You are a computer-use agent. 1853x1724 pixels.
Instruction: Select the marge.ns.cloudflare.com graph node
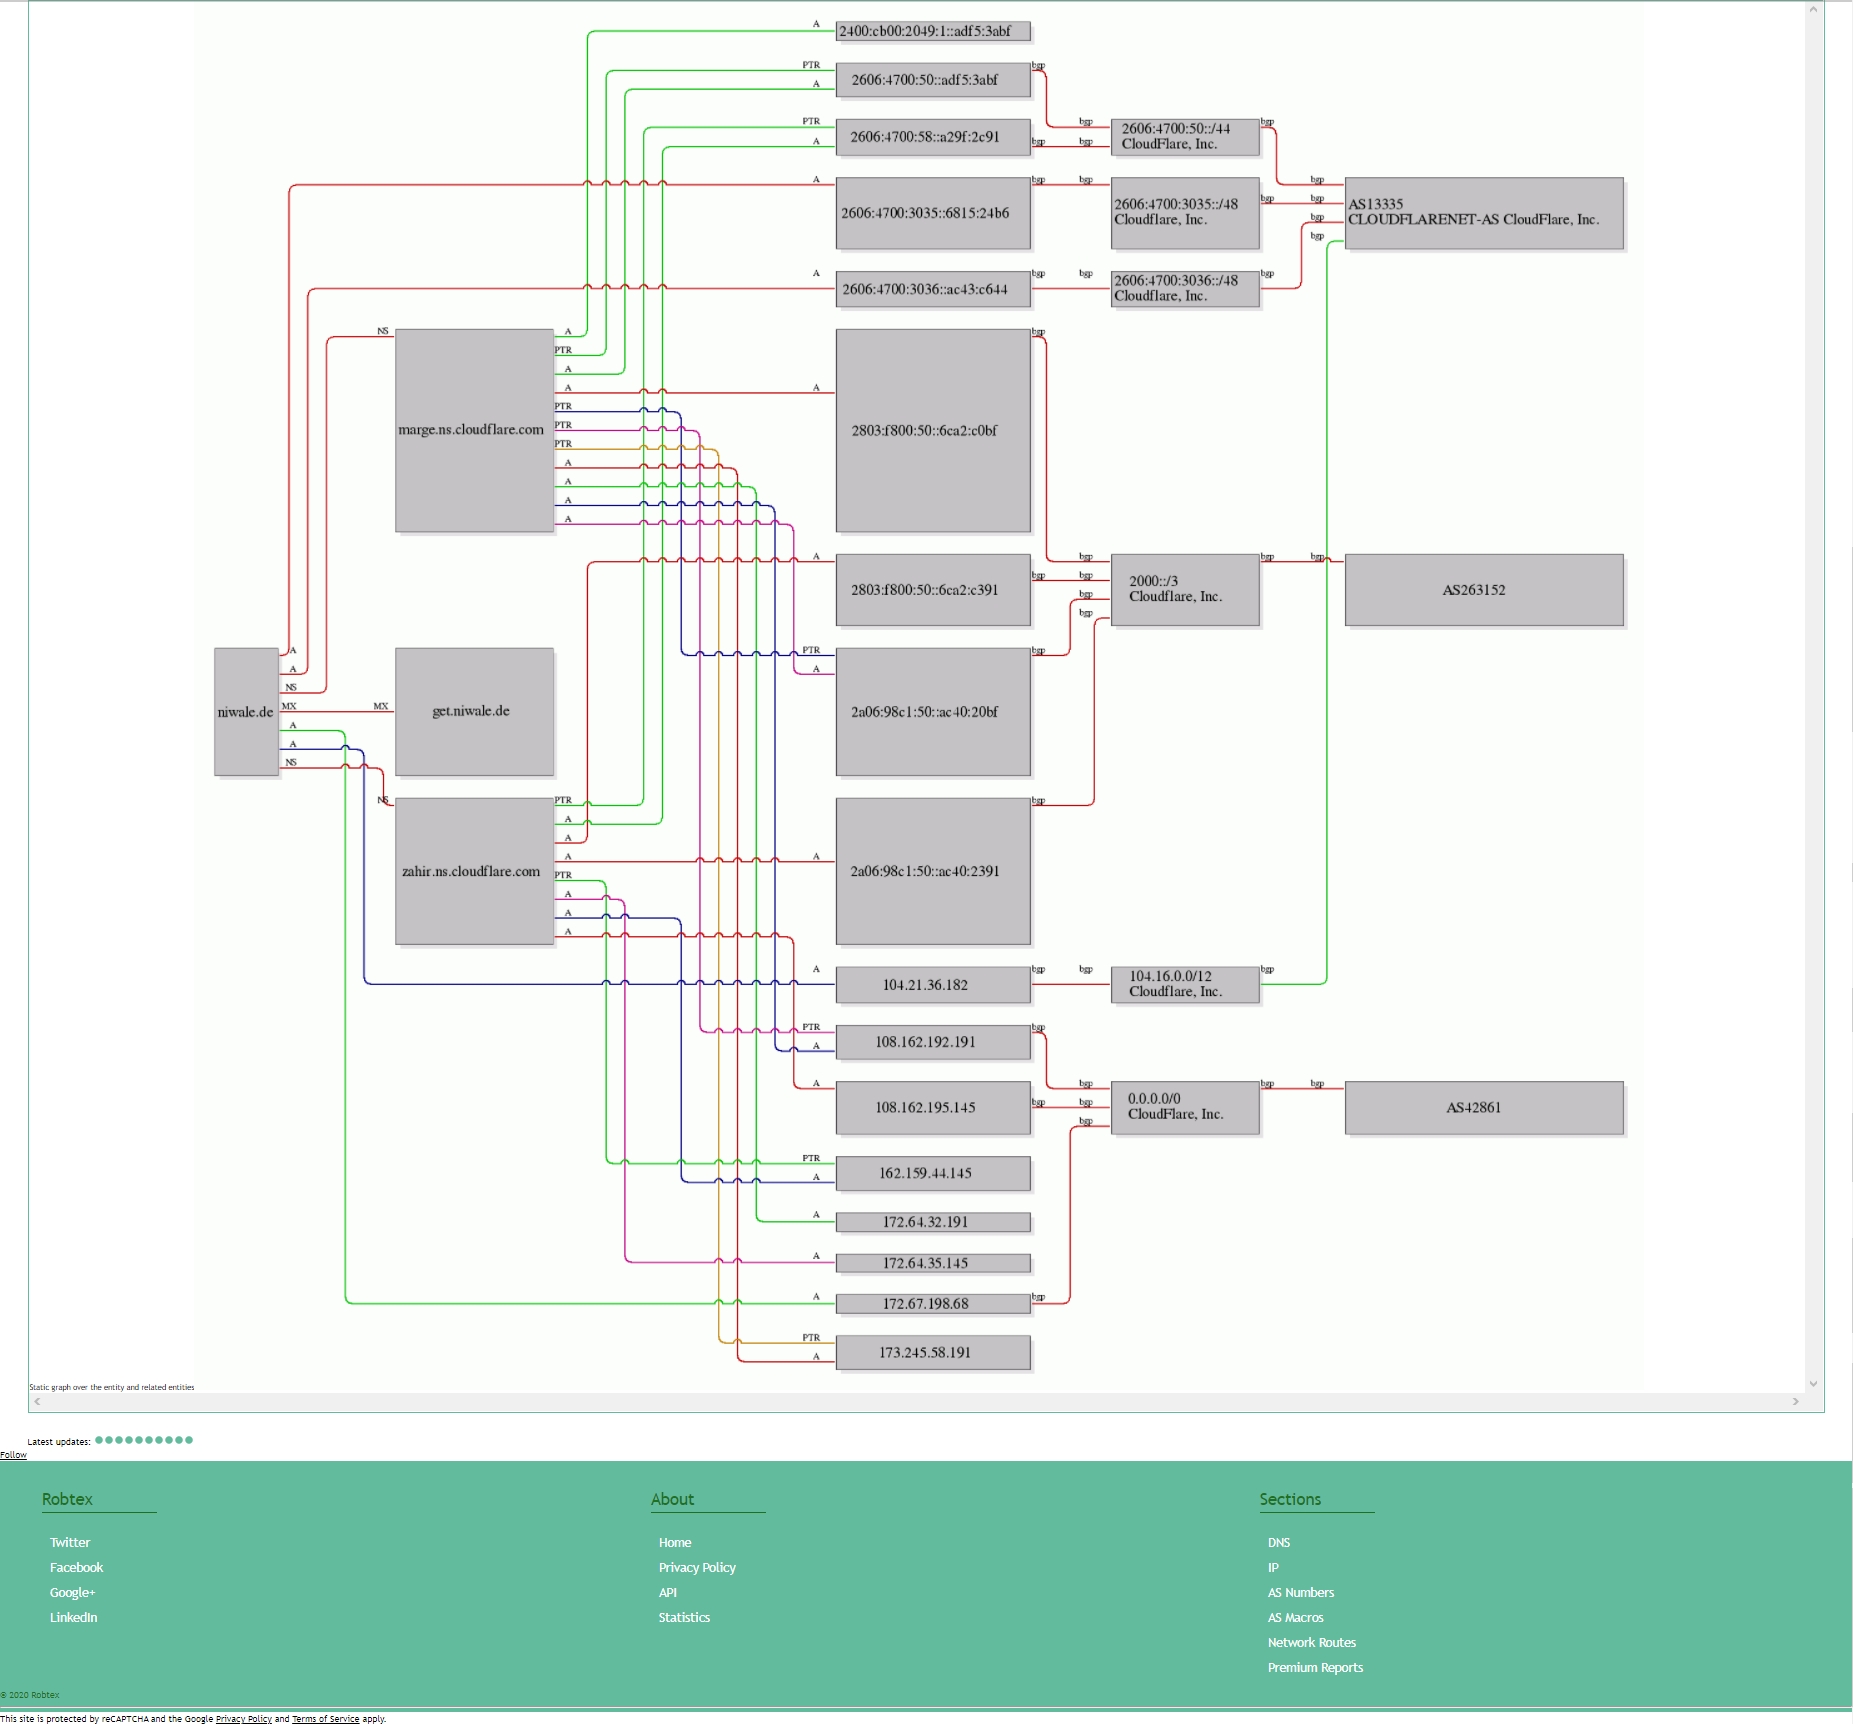pyautogui.click(x=474, y=430)
